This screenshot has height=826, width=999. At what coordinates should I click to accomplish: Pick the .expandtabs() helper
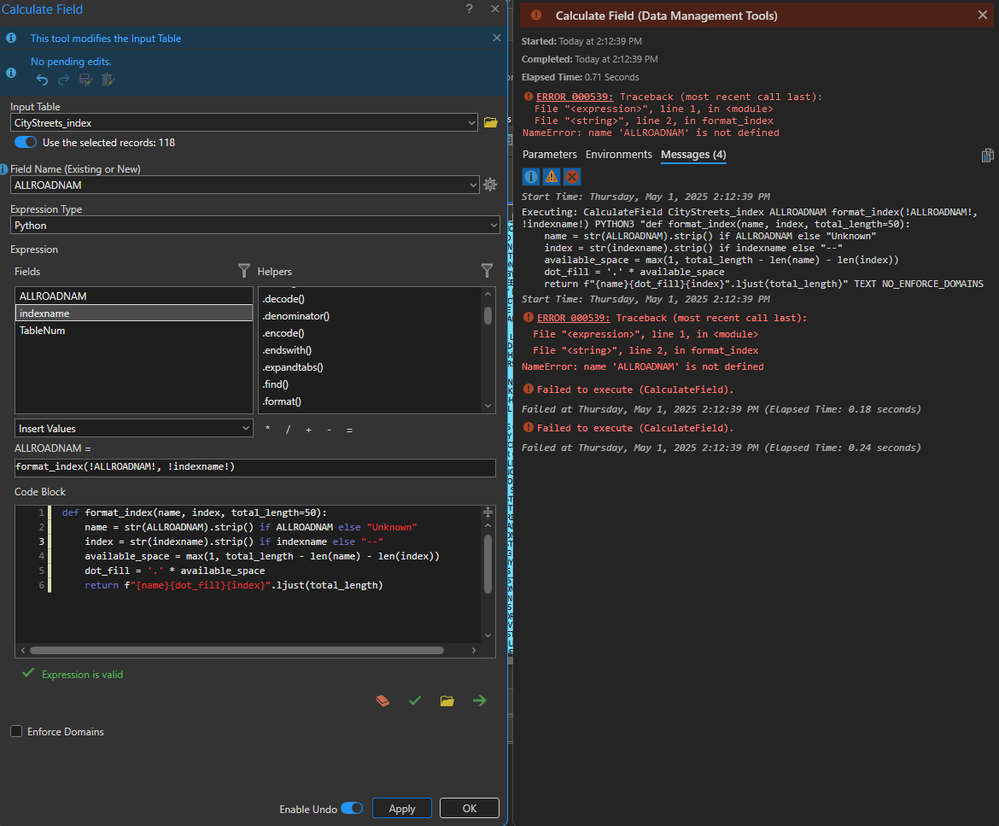[293, 368]
